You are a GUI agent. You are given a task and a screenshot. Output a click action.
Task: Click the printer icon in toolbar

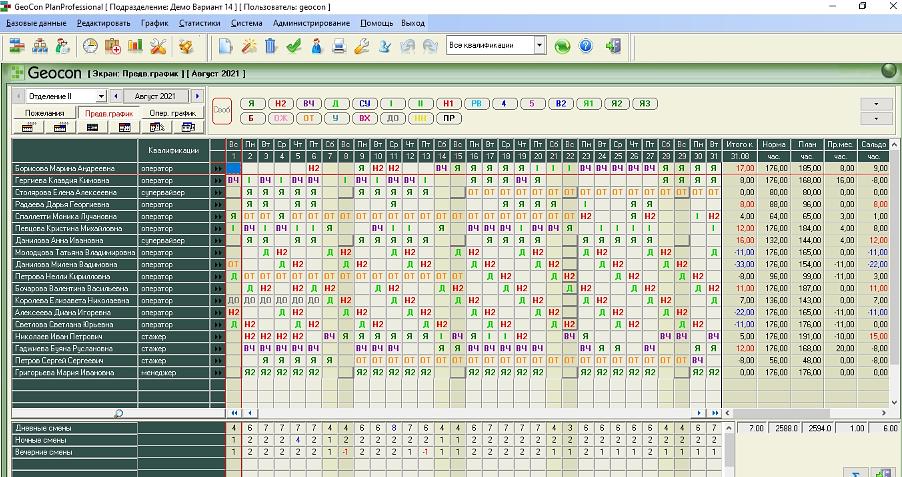(339, 46)
